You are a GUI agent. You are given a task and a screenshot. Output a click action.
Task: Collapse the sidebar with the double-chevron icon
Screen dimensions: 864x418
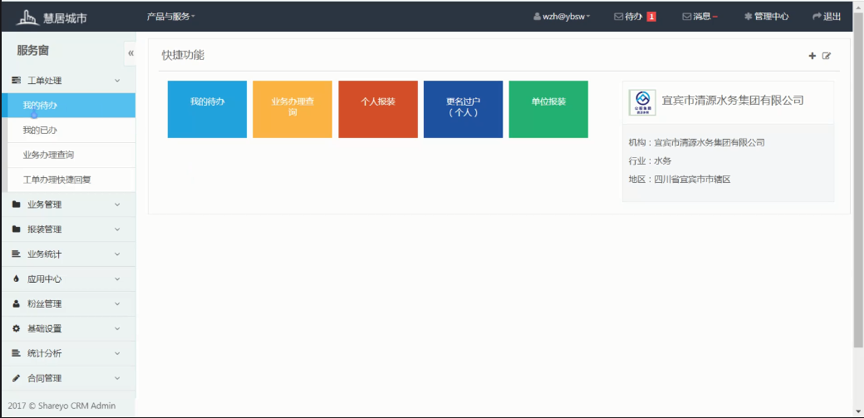130,53
